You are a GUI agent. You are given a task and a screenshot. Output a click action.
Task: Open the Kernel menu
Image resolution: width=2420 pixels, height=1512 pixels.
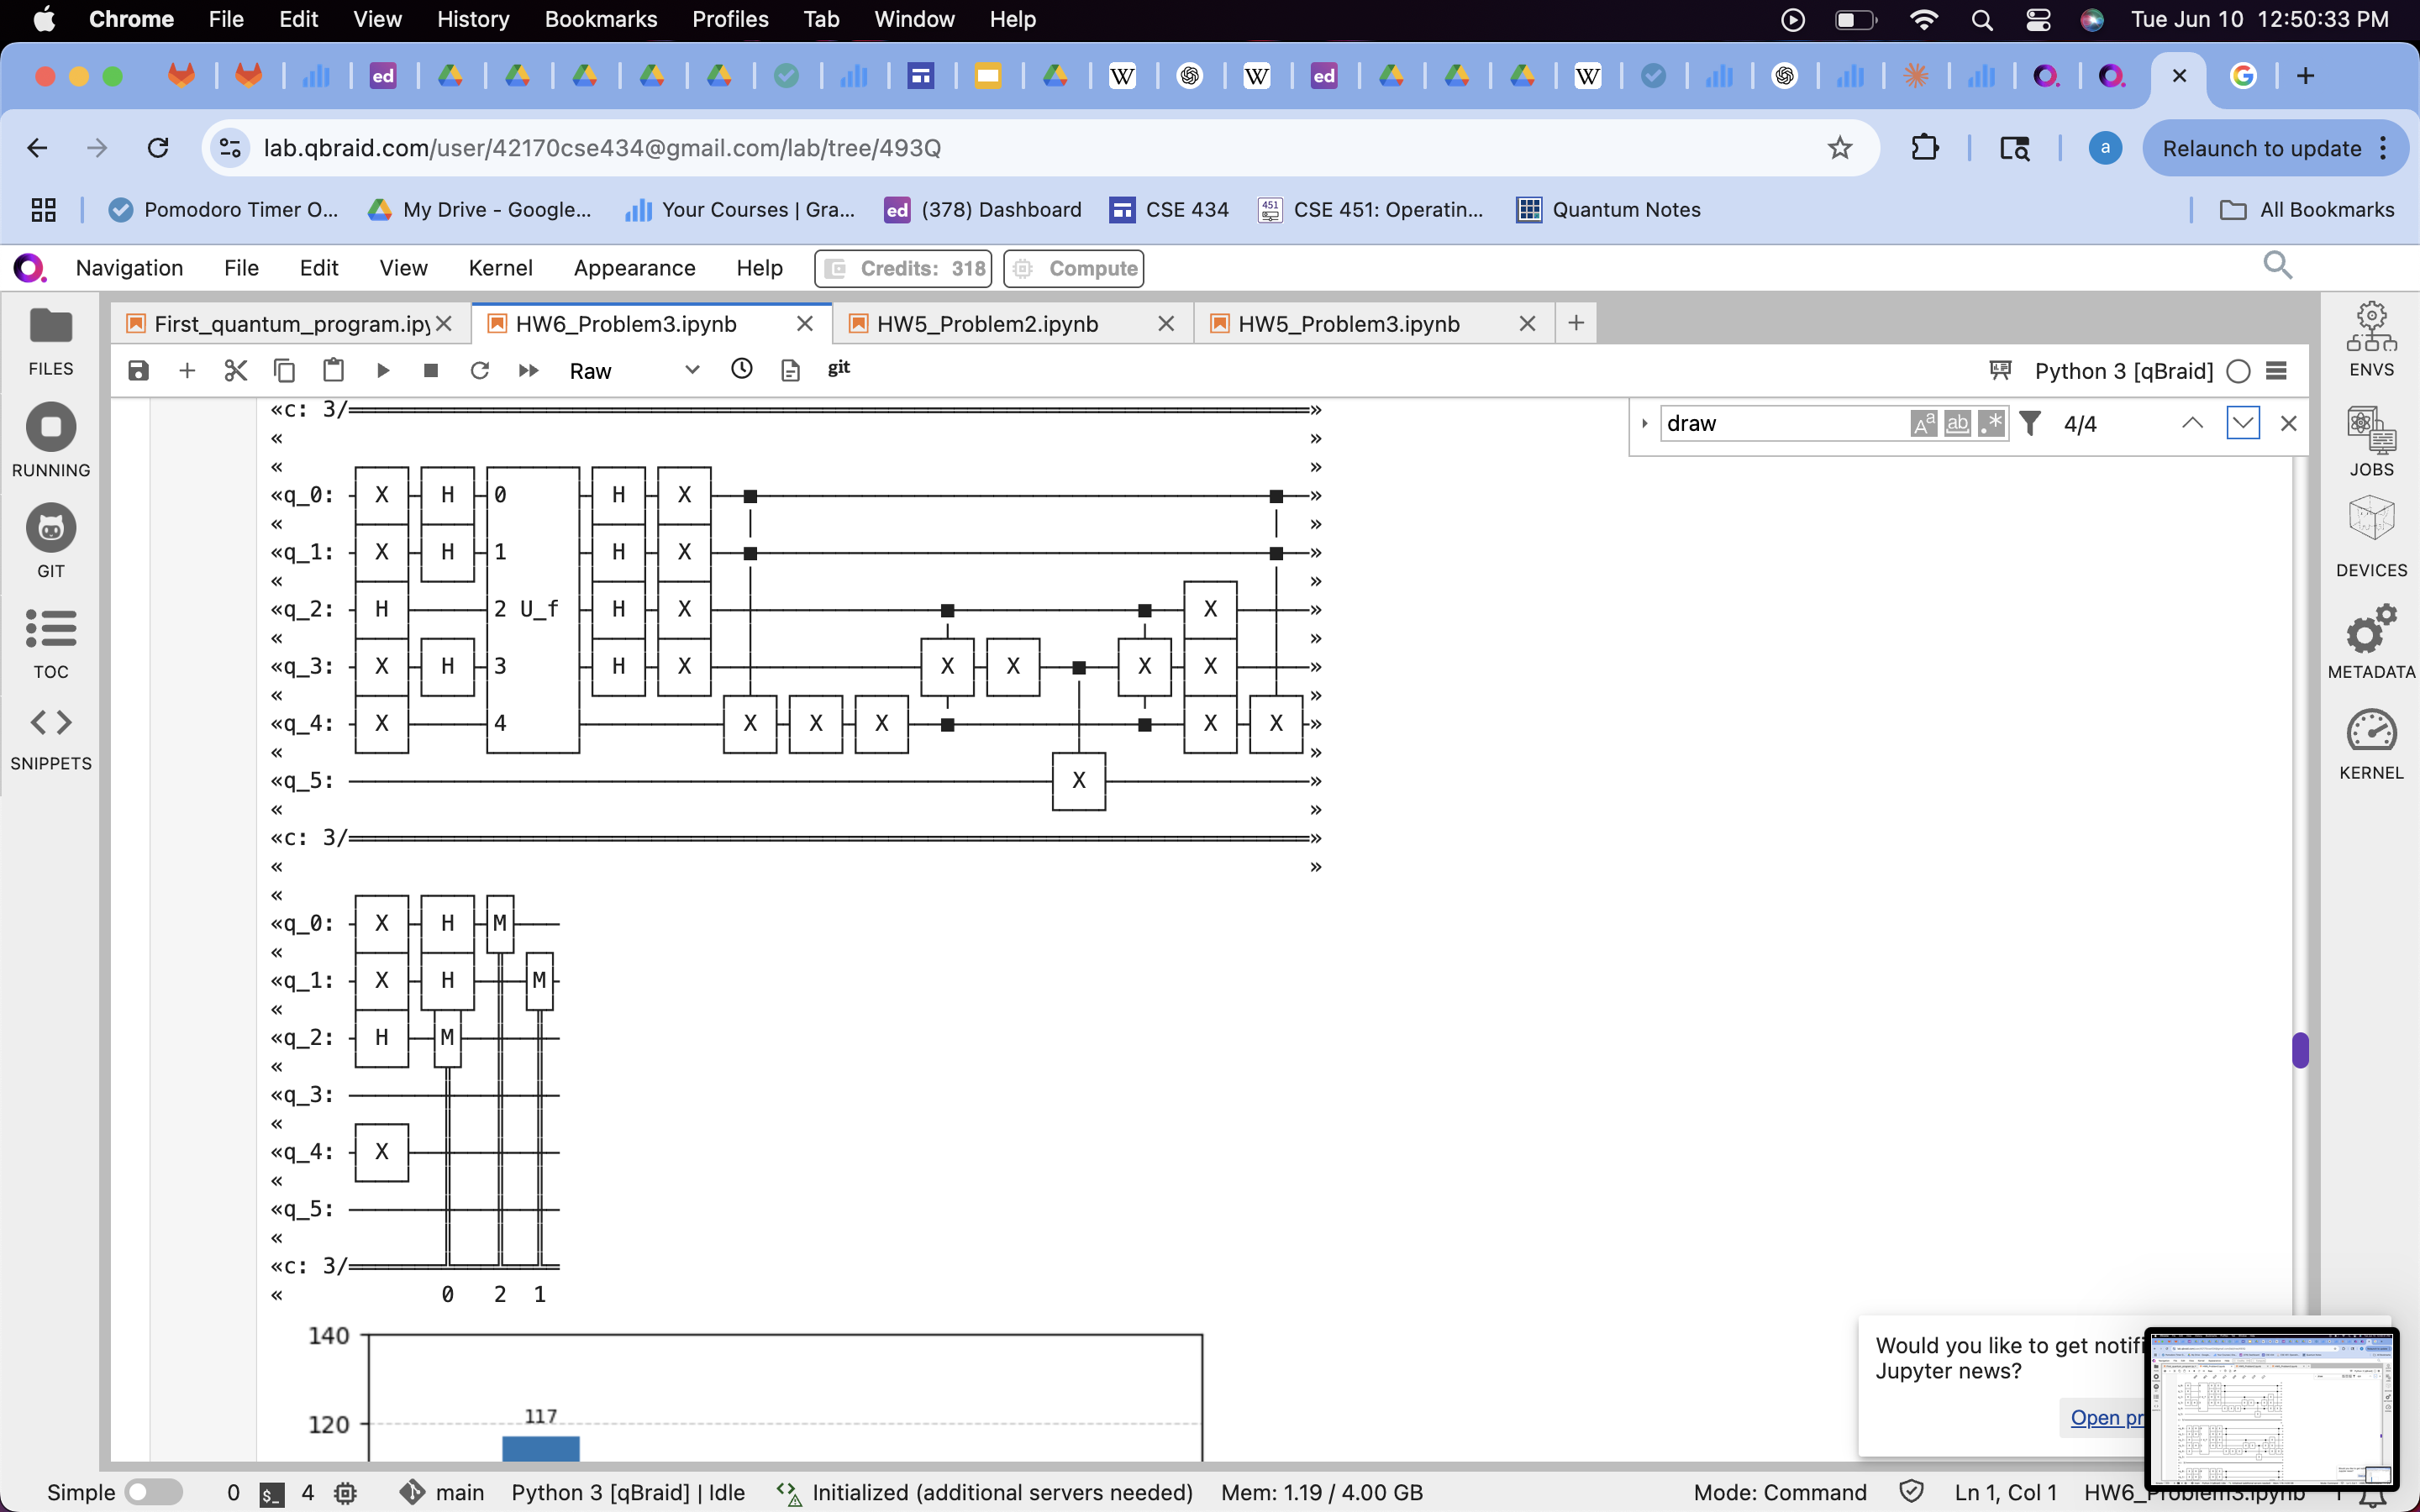click(500, 268)
